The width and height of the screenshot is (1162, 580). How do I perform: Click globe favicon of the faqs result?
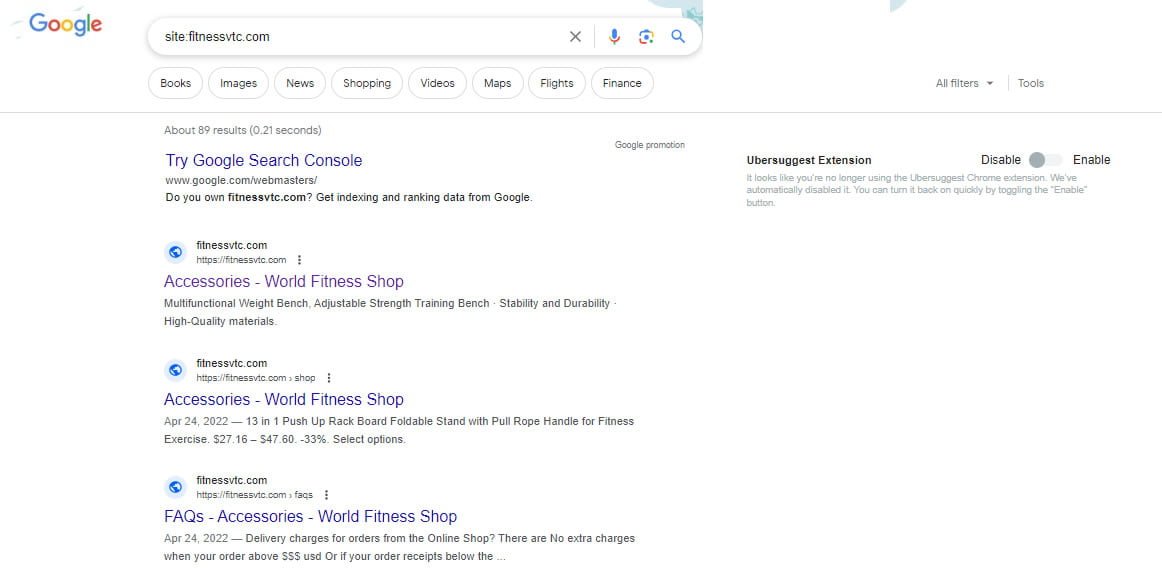click(x=176, y=487)
